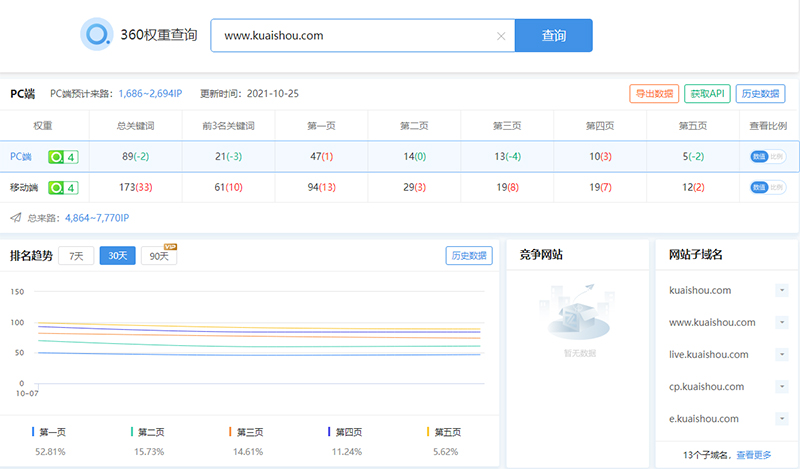The width and height of the screenshot is (800, 469).
Task: Toggle 第五页 legend item in chart
Action: coord(444,432)
